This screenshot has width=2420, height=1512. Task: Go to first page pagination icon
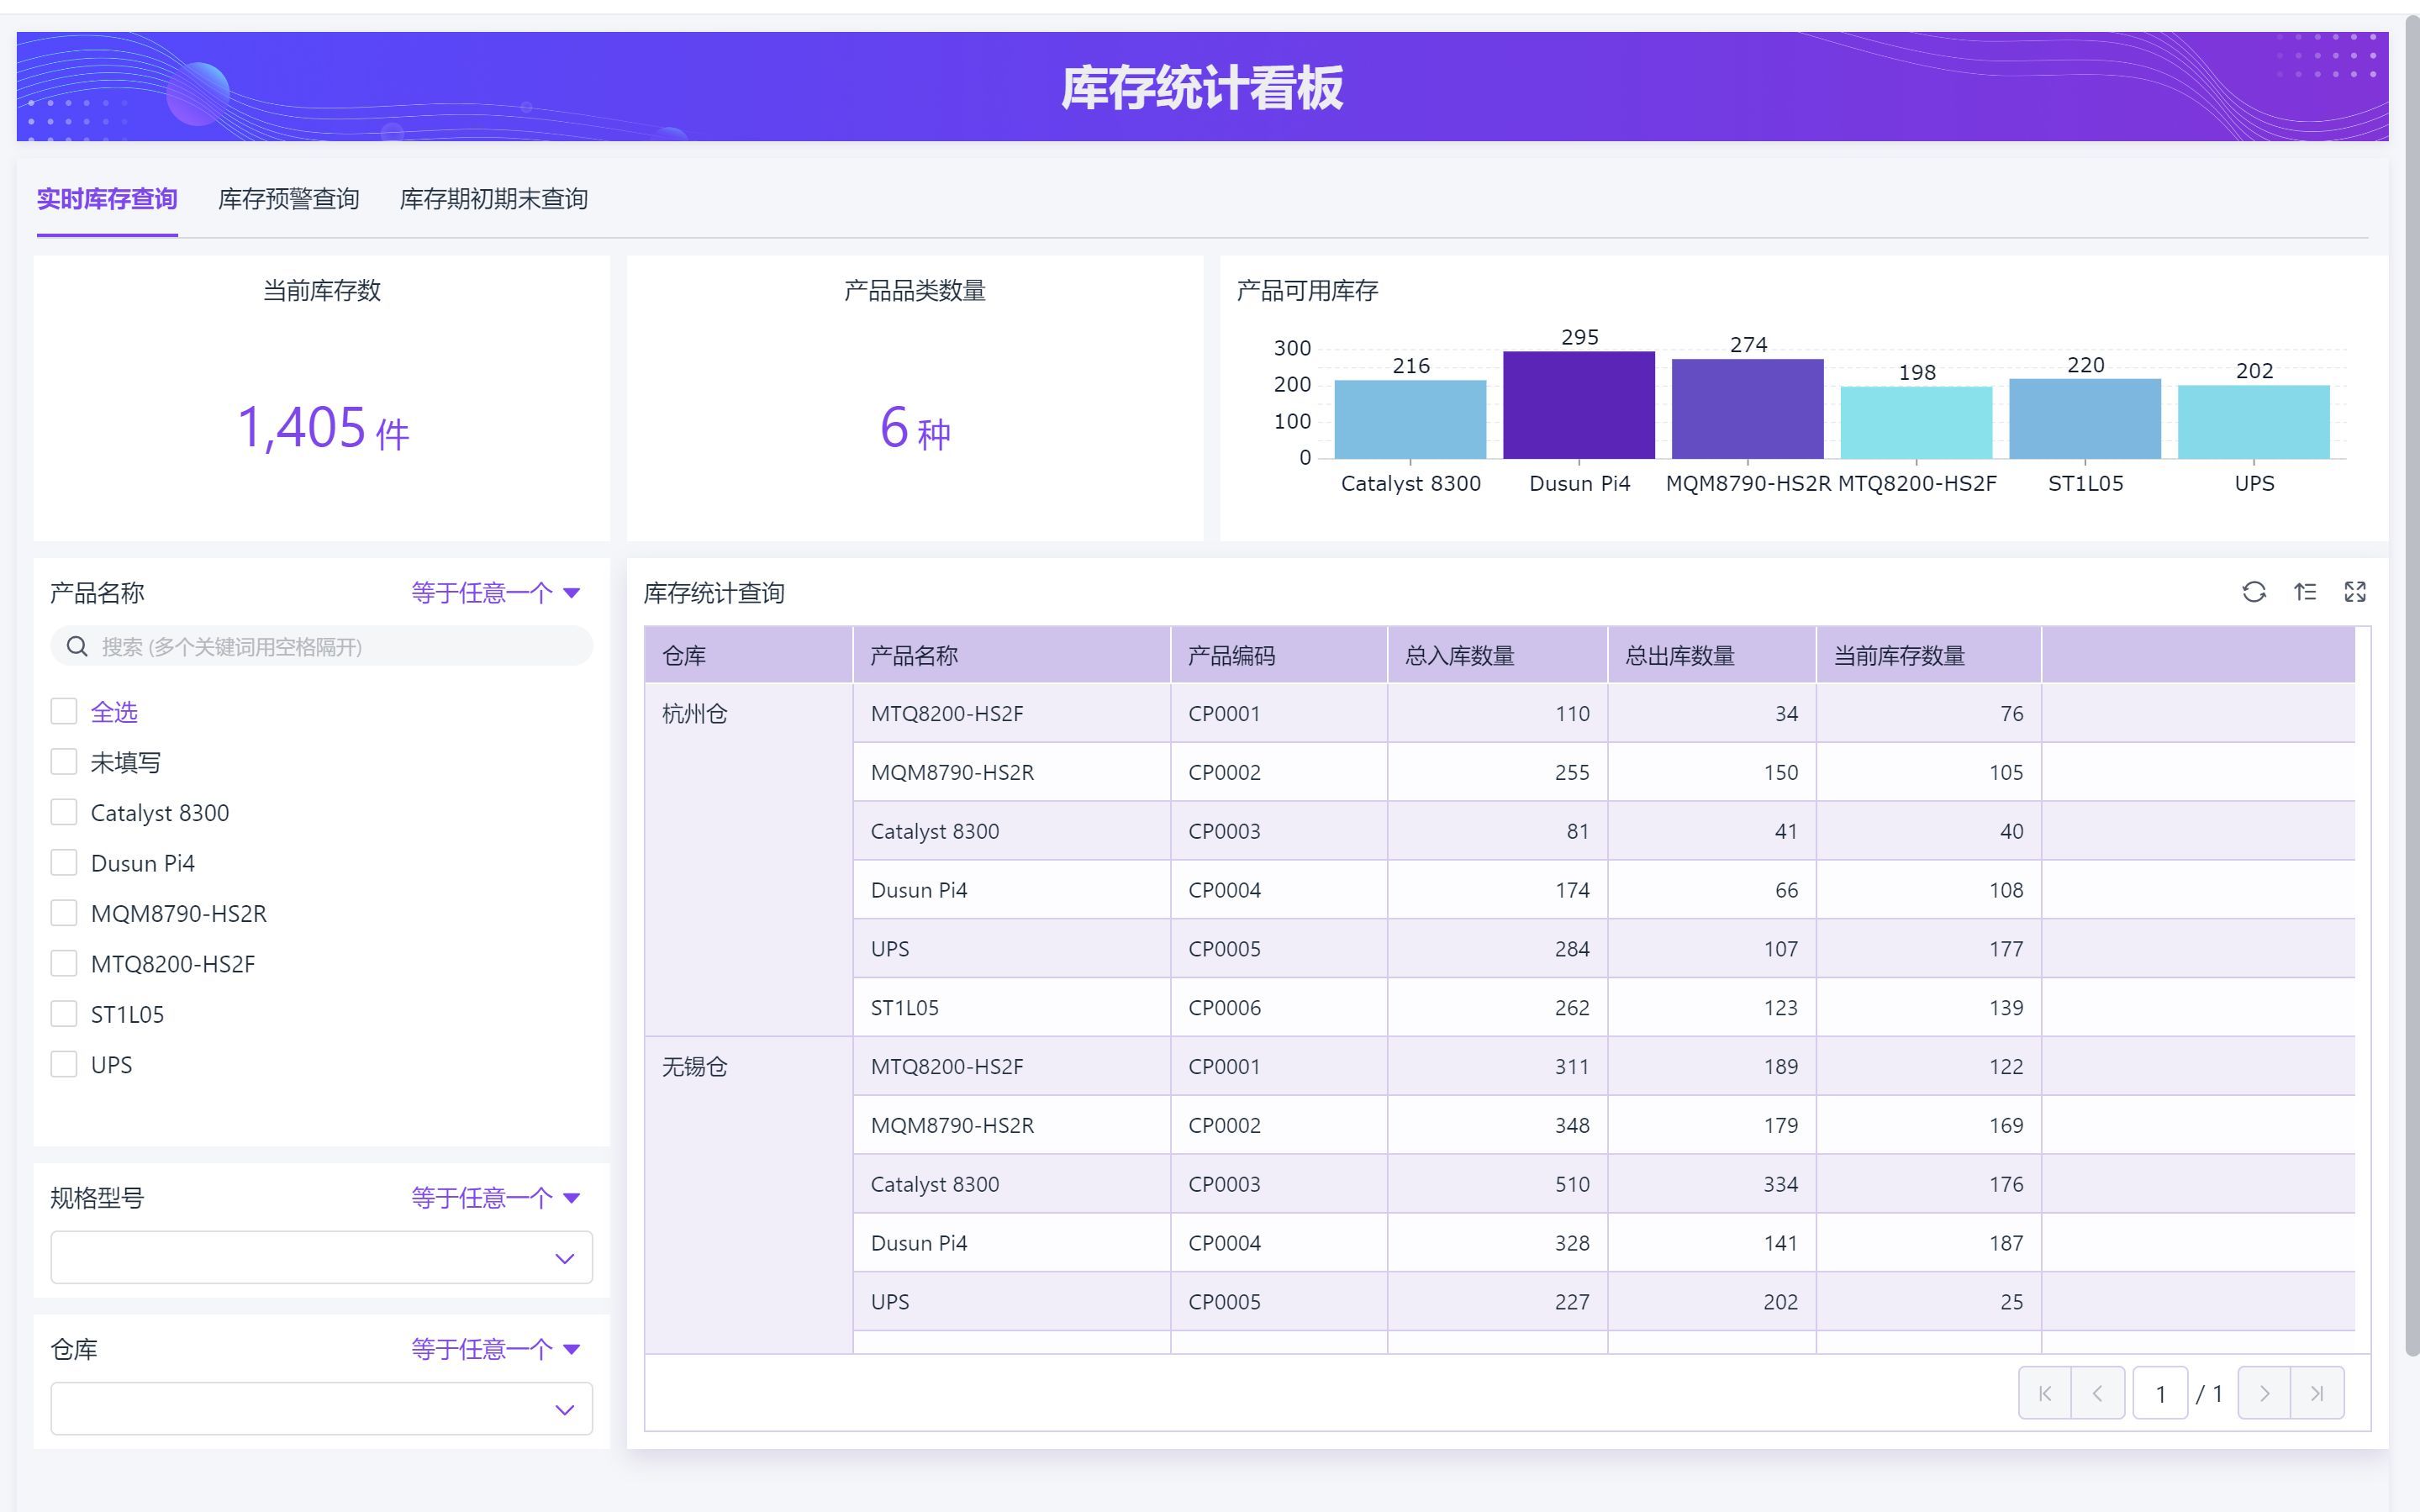click(2044, 1393)
